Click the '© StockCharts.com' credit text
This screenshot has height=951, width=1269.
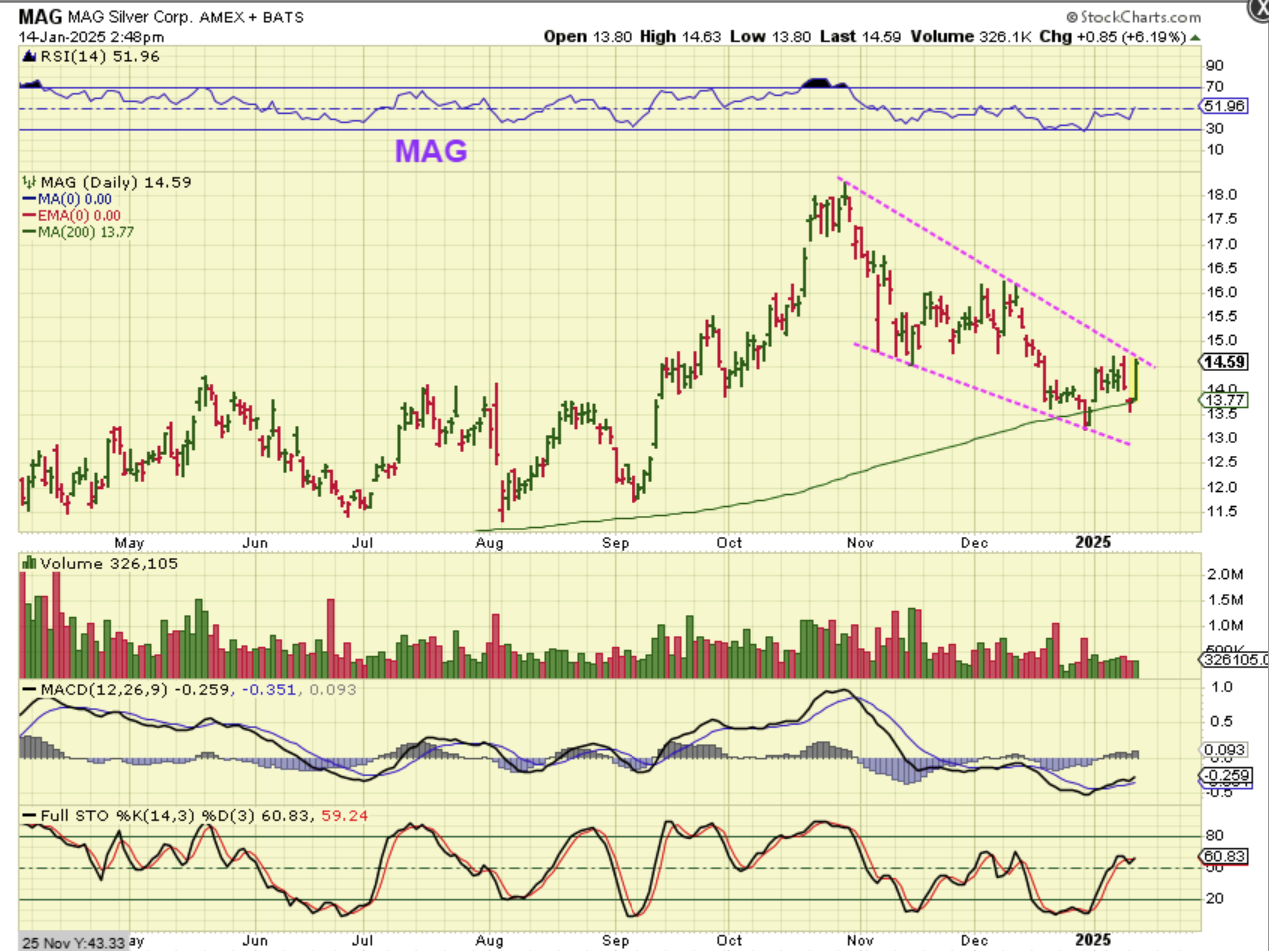pyautogui.click(x=1133, y=17)
